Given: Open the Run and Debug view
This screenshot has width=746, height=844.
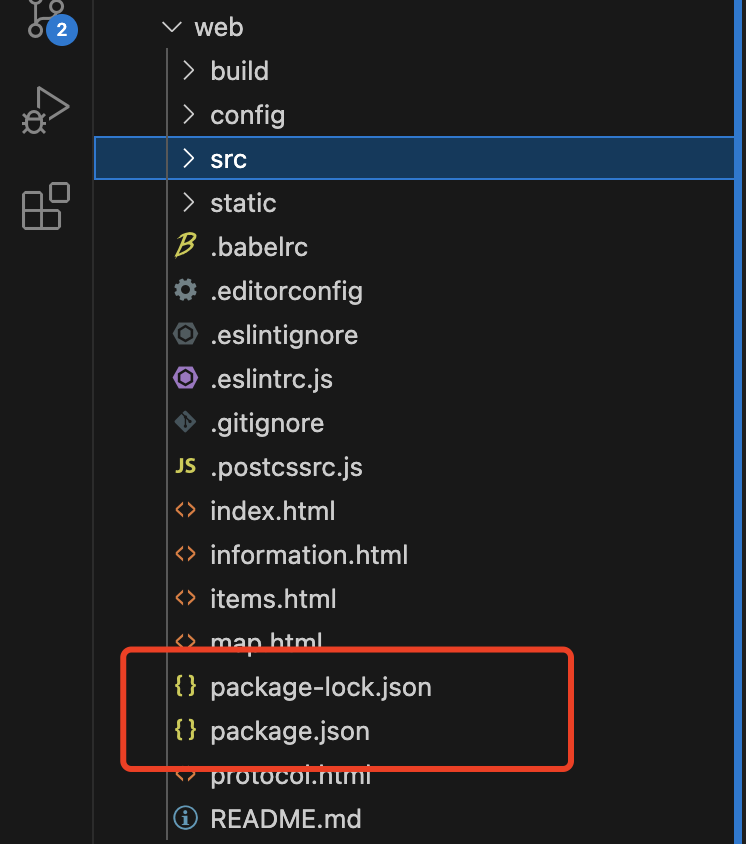Looking at the screenshot, I should pos(44,110).
